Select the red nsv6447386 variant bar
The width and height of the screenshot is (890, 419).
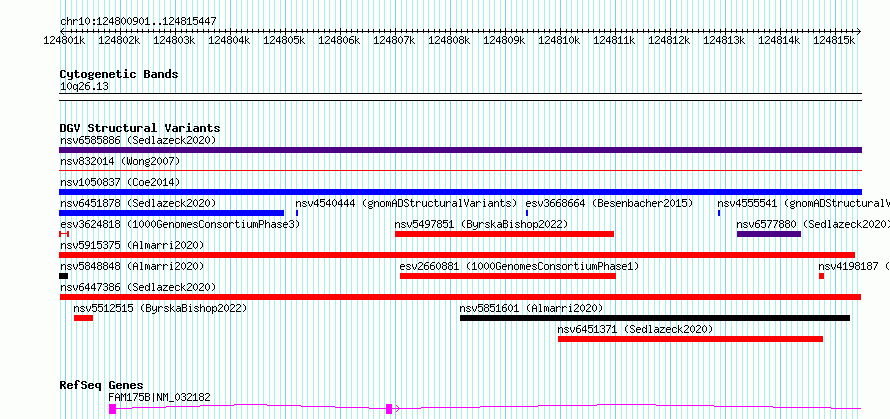(460, 297)
